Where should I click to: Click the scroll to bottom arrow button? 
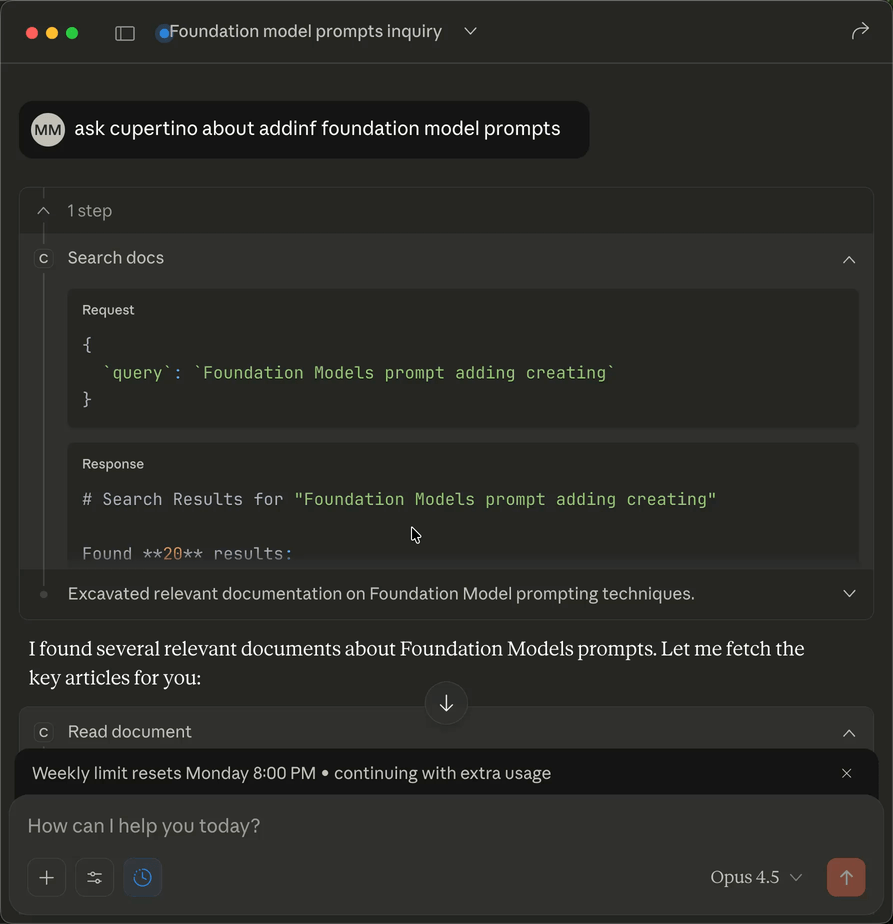(x=446, y=703)
